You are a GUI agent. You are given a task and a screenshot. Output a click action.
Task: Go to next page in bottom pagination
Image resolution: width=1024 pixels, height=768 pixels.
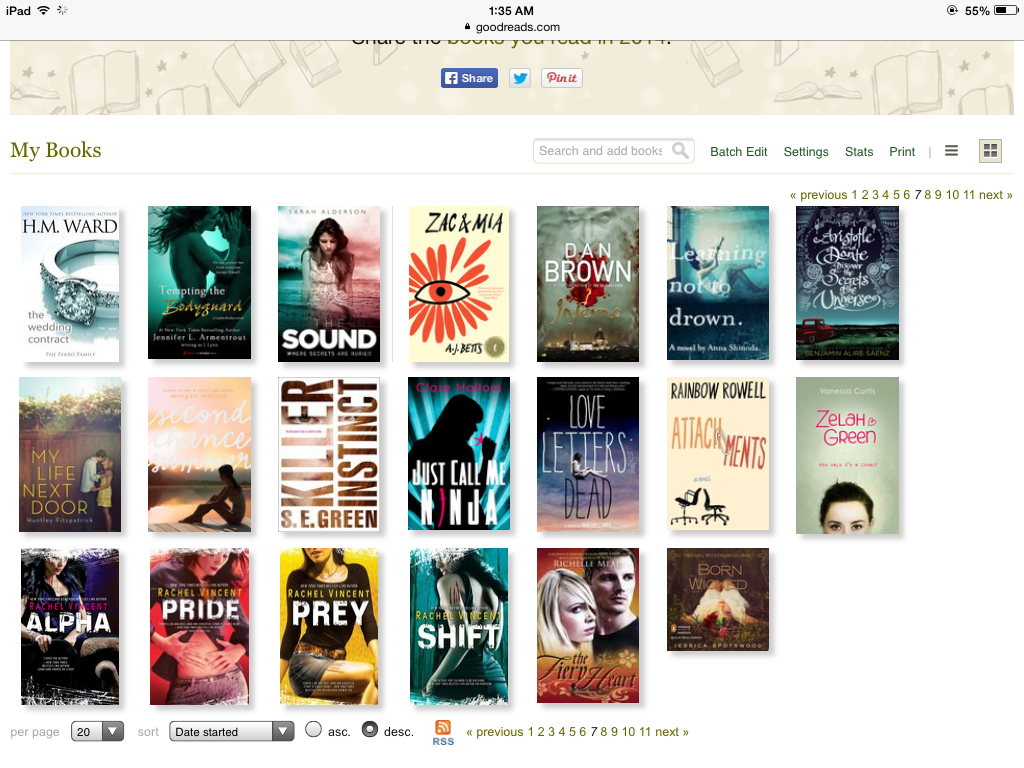[671, 731]
